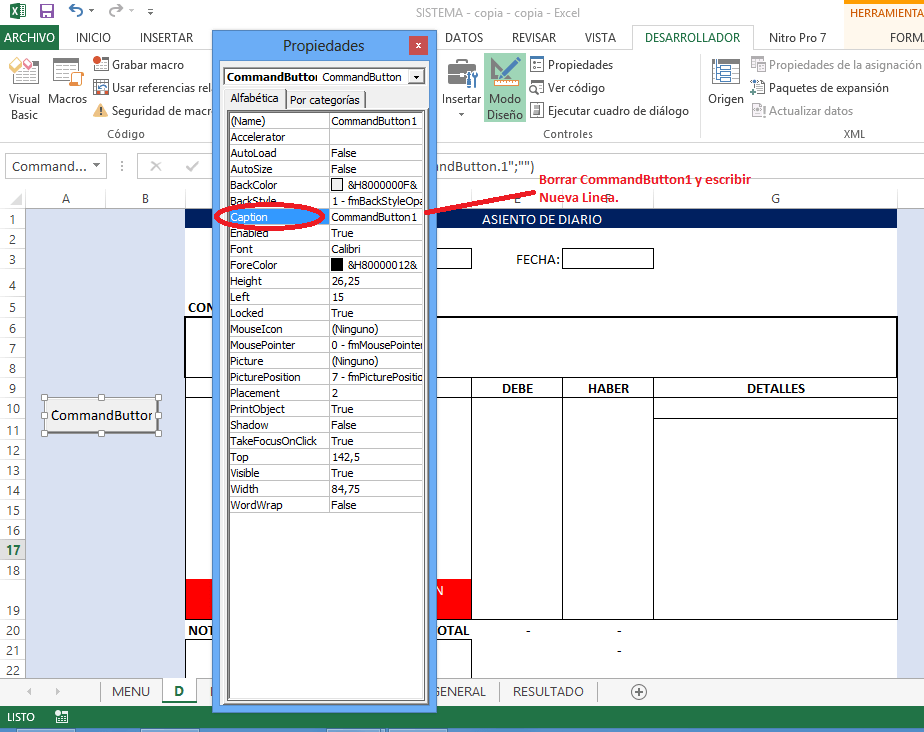Click the BackColor color swatch
The image size is (924, 732).
(337, 185)
